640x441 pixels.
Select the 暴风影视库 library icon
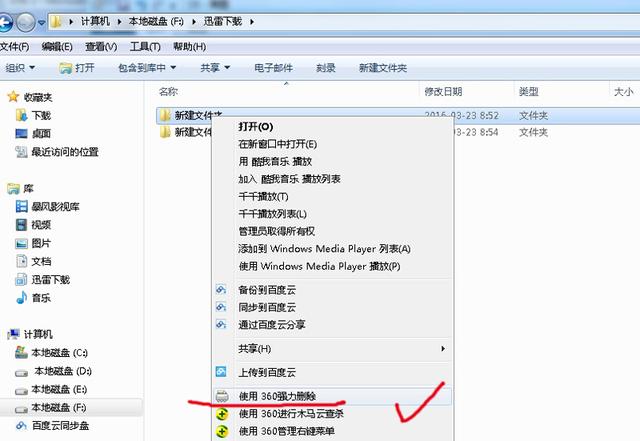coord(22,207)
